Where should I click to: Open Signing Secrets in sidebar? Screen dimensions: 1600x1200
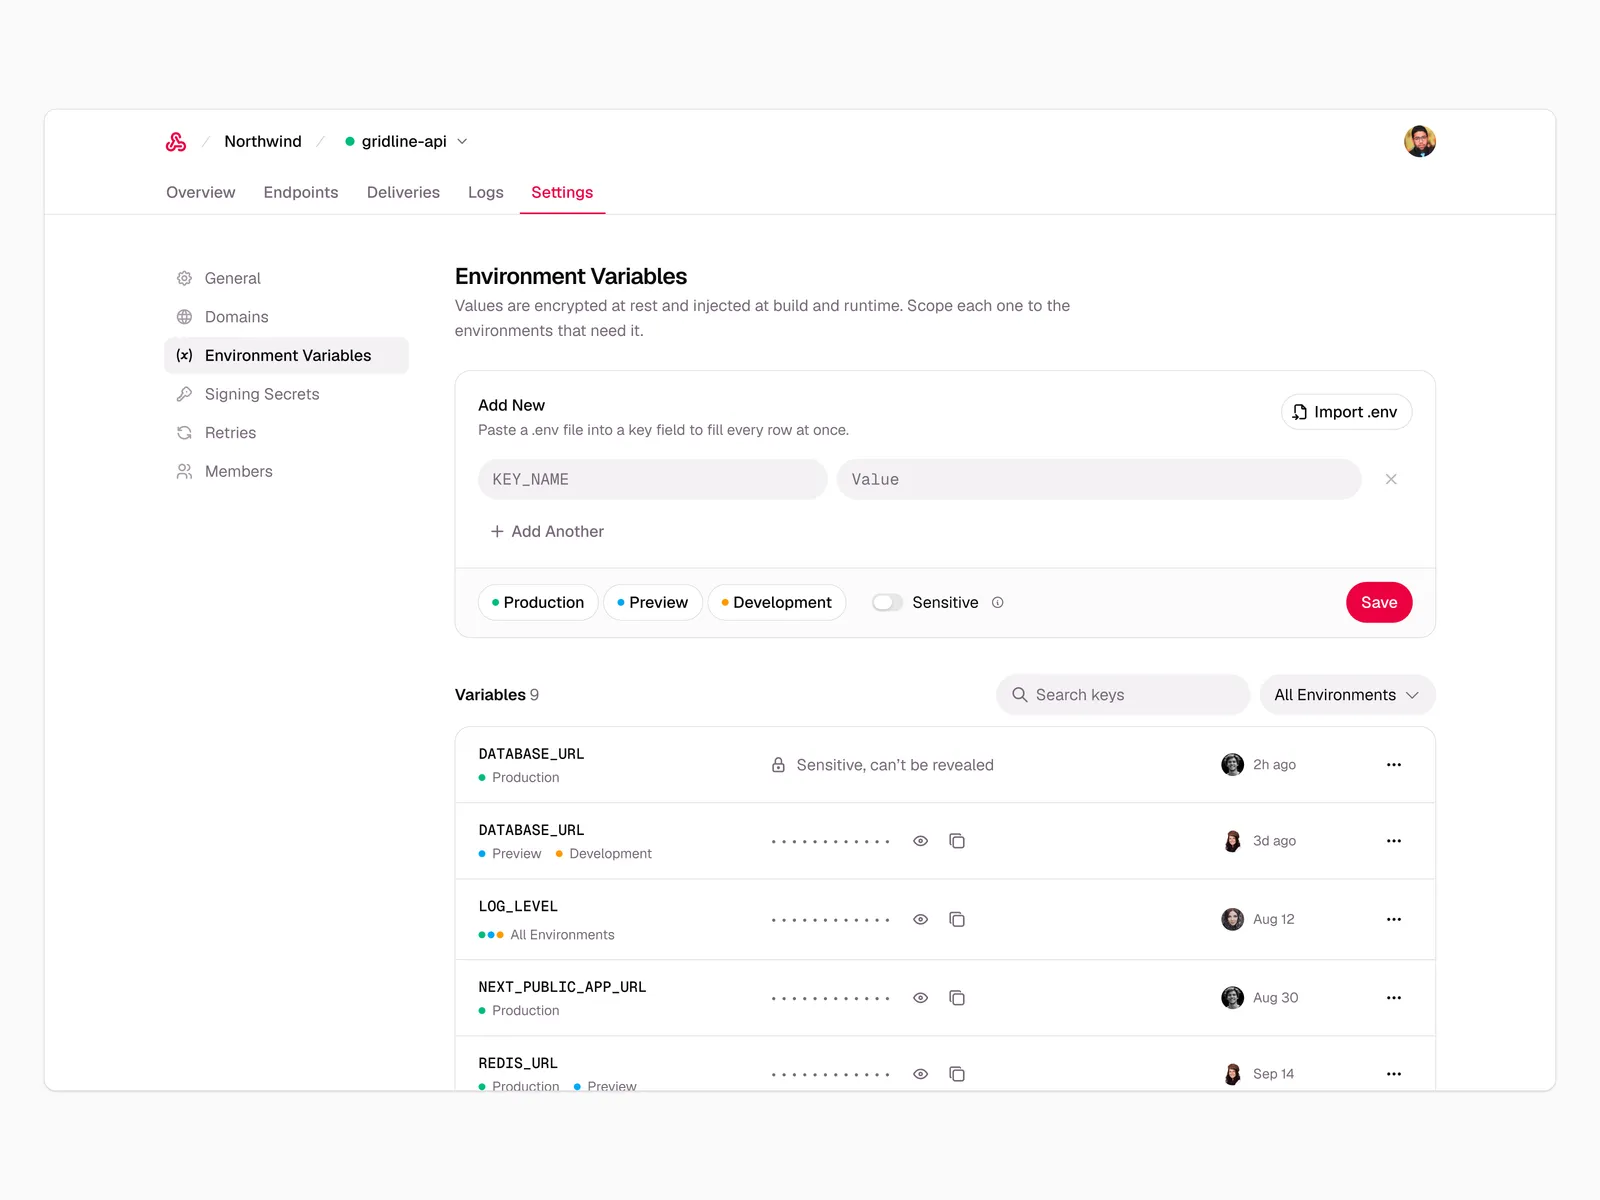pyautogui.click(x=286, y=394)
